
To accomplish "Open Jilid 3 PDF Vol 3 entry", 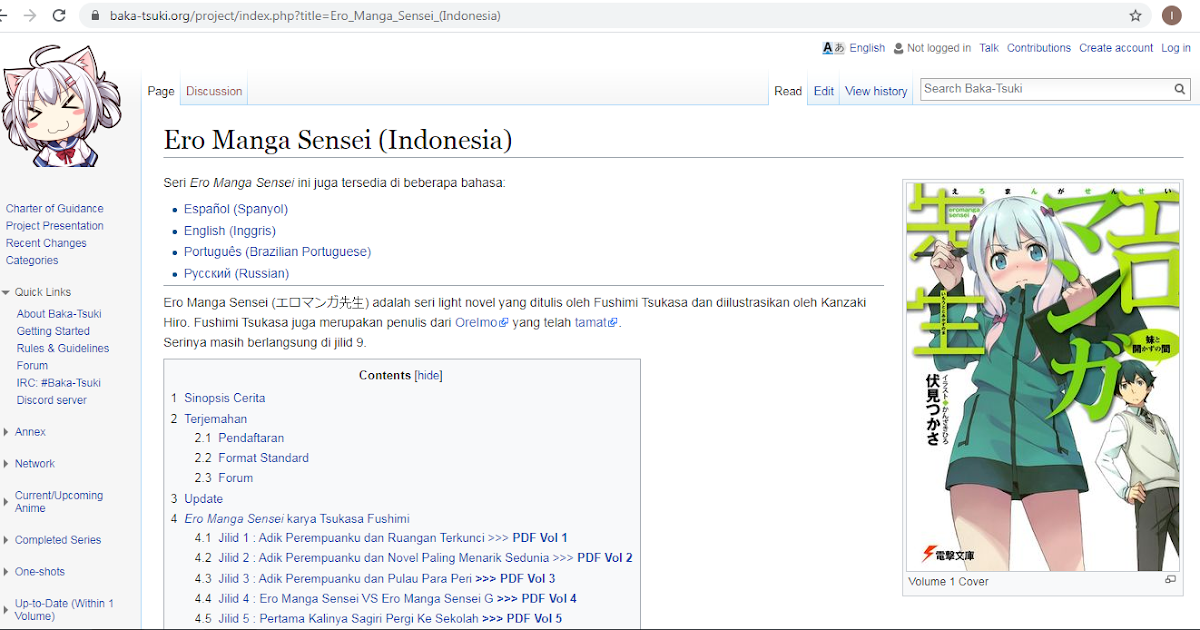I will pyautogui.click(x=375, y=579).
